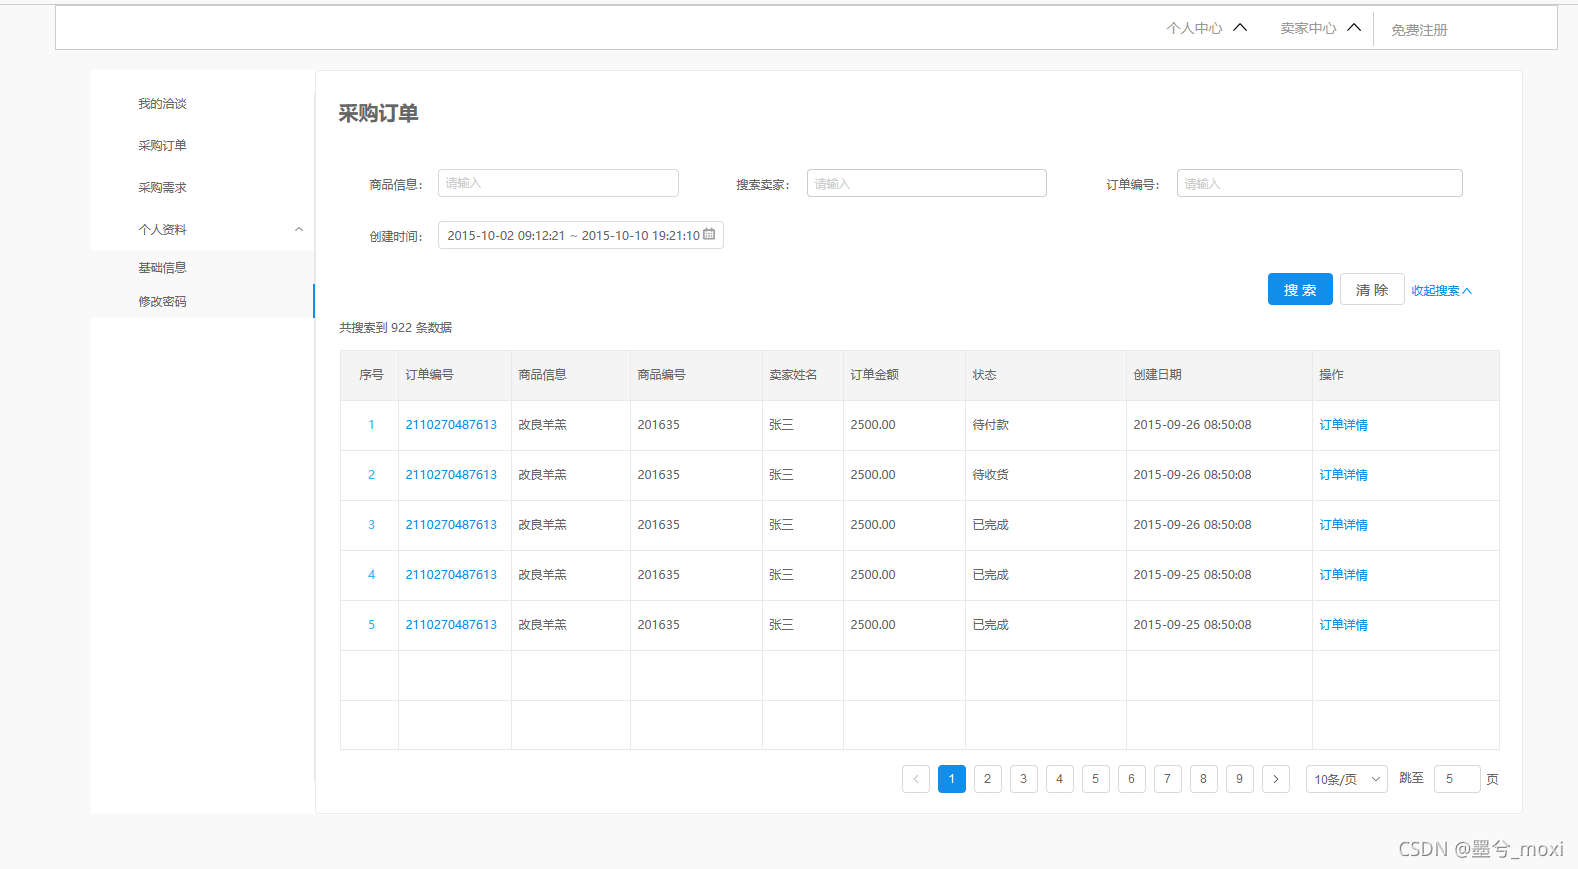Viewport: 1578px width, 869px height.
Task: Open the calendar icon in 创建时间 field
Action: [709, 235]
